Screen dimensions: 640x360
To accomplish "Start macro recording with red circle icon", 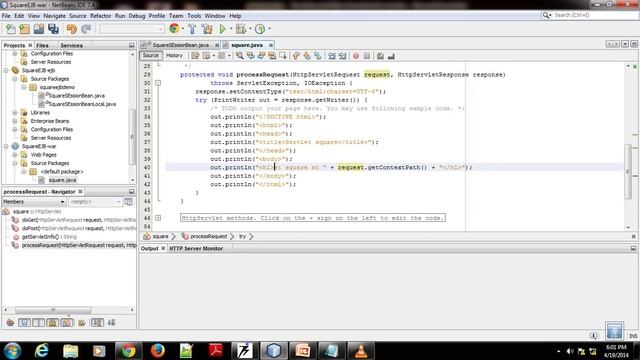I will tap(356, 56).
